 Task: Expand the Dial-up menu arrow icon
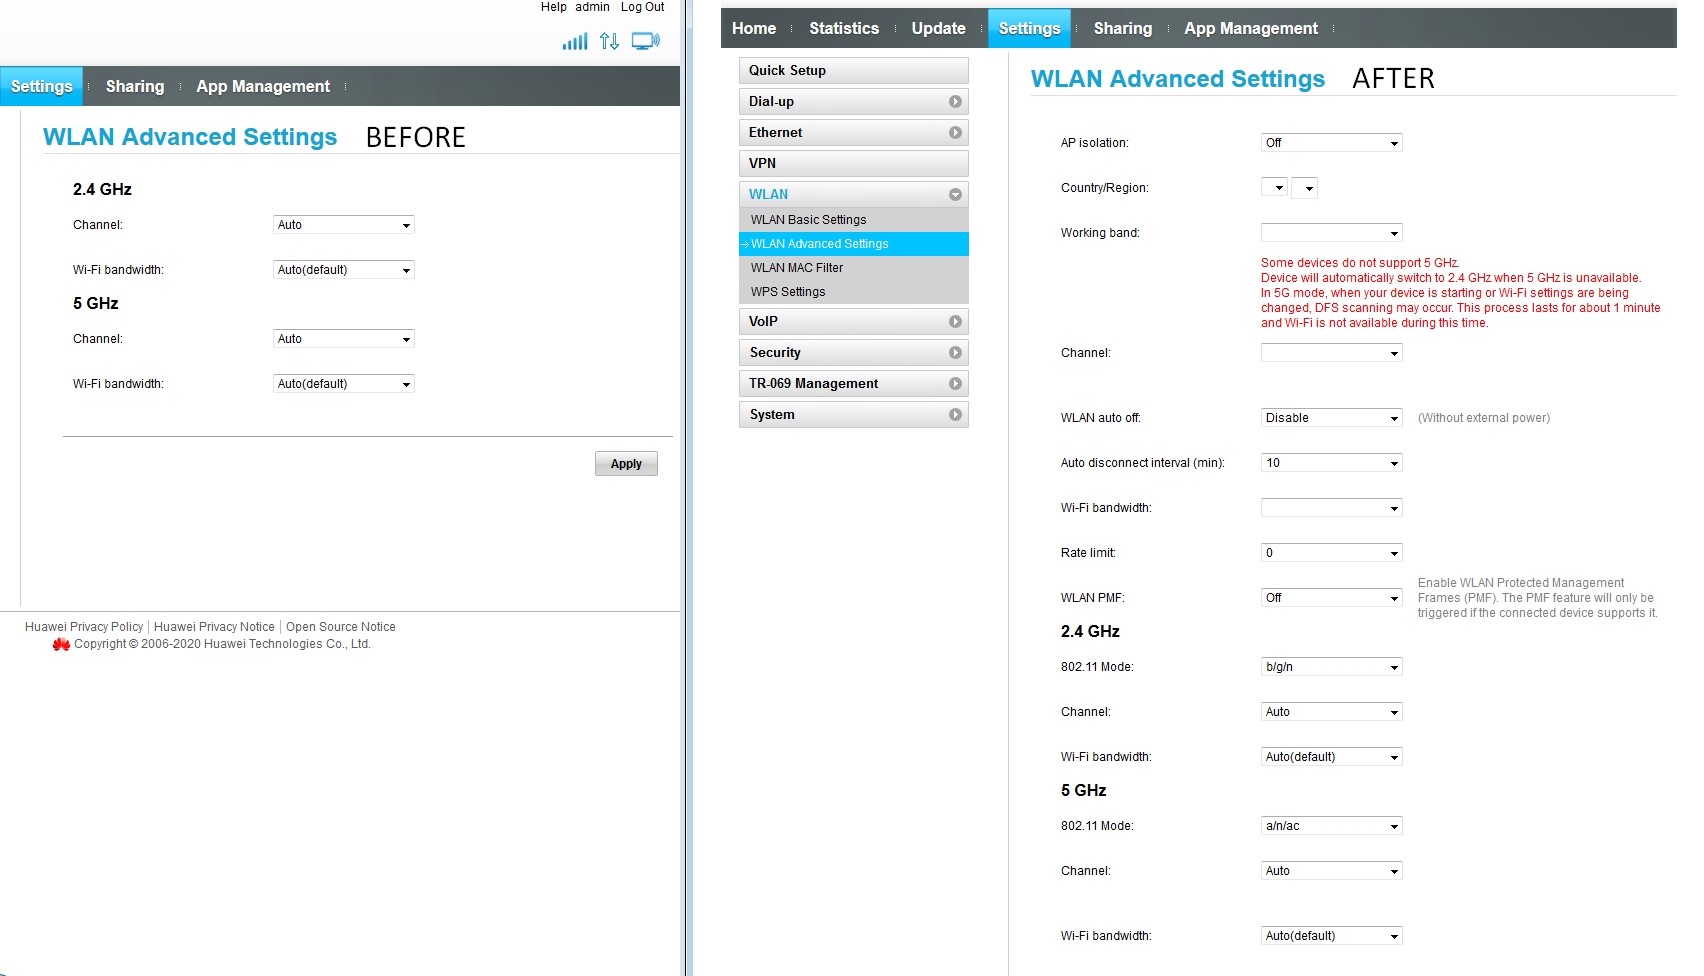click(x=955, y=102)
